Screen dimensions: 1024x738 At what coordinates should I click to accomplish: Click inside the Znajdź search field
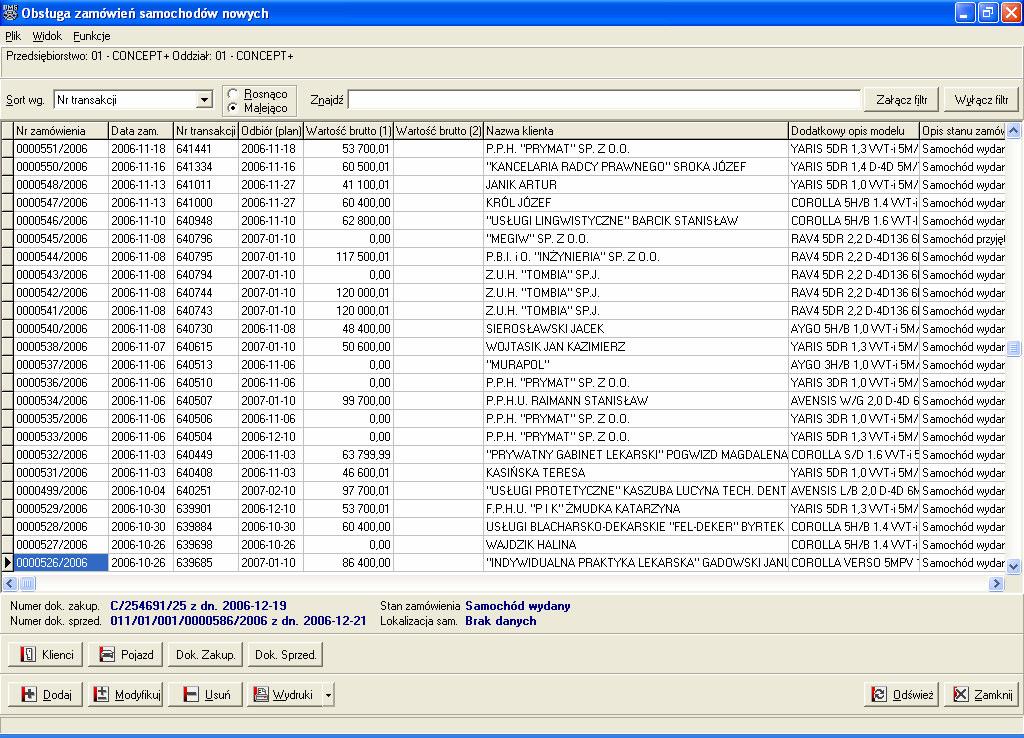tap(604, 100)
